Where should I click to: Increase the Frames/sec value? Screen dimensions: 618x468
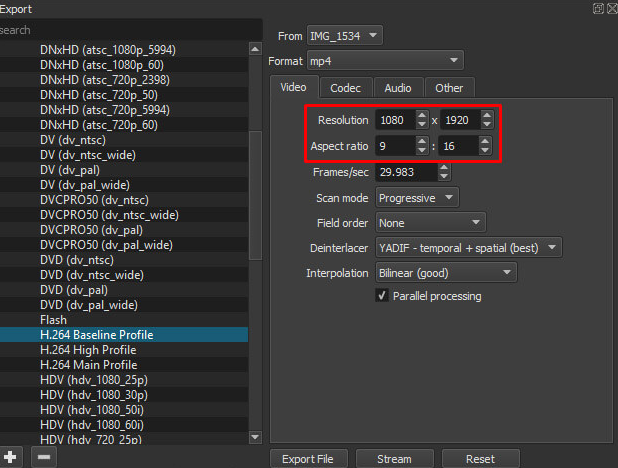click(444, 168)
